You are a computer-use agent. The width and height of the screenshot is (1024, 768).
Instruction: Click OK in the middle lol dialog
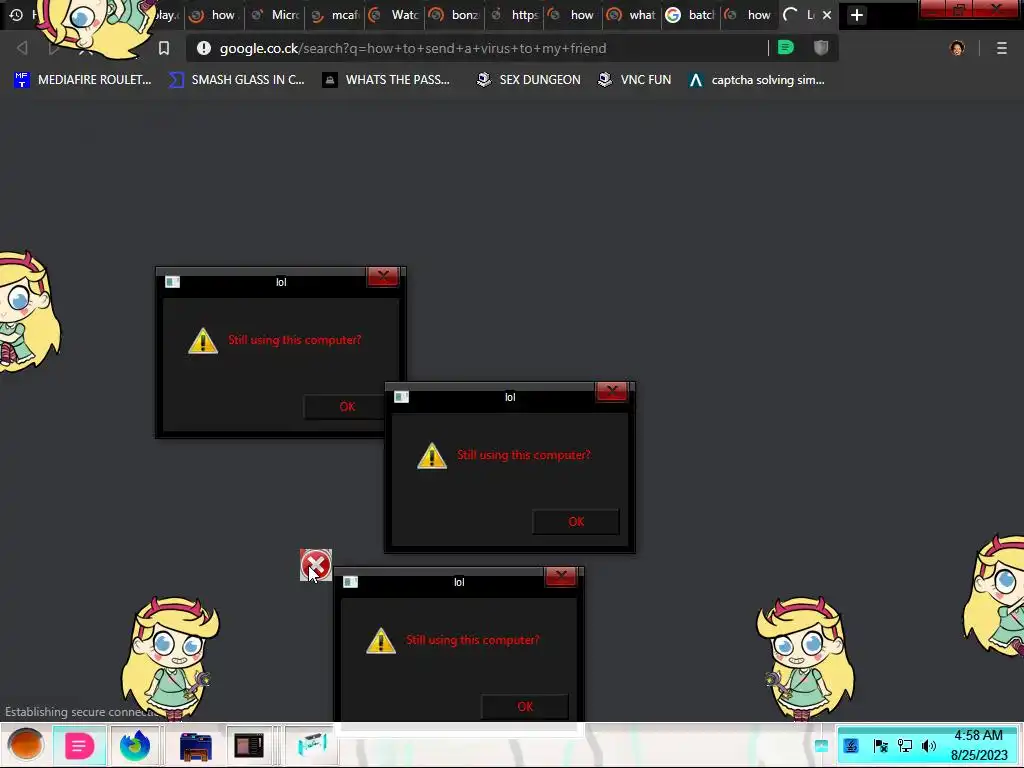click(x=576, y=521)
